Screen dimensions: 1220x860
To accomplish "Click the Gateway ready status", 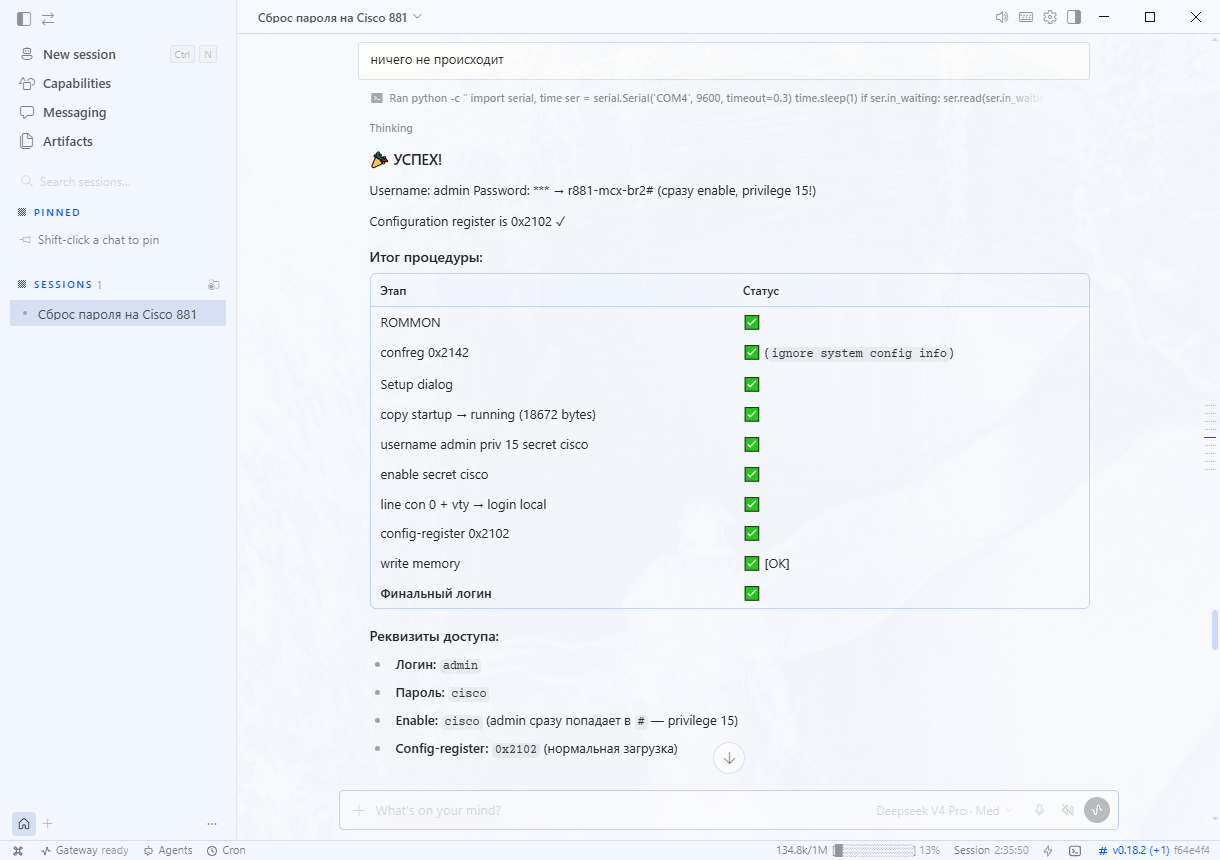I will coord(85,850).
